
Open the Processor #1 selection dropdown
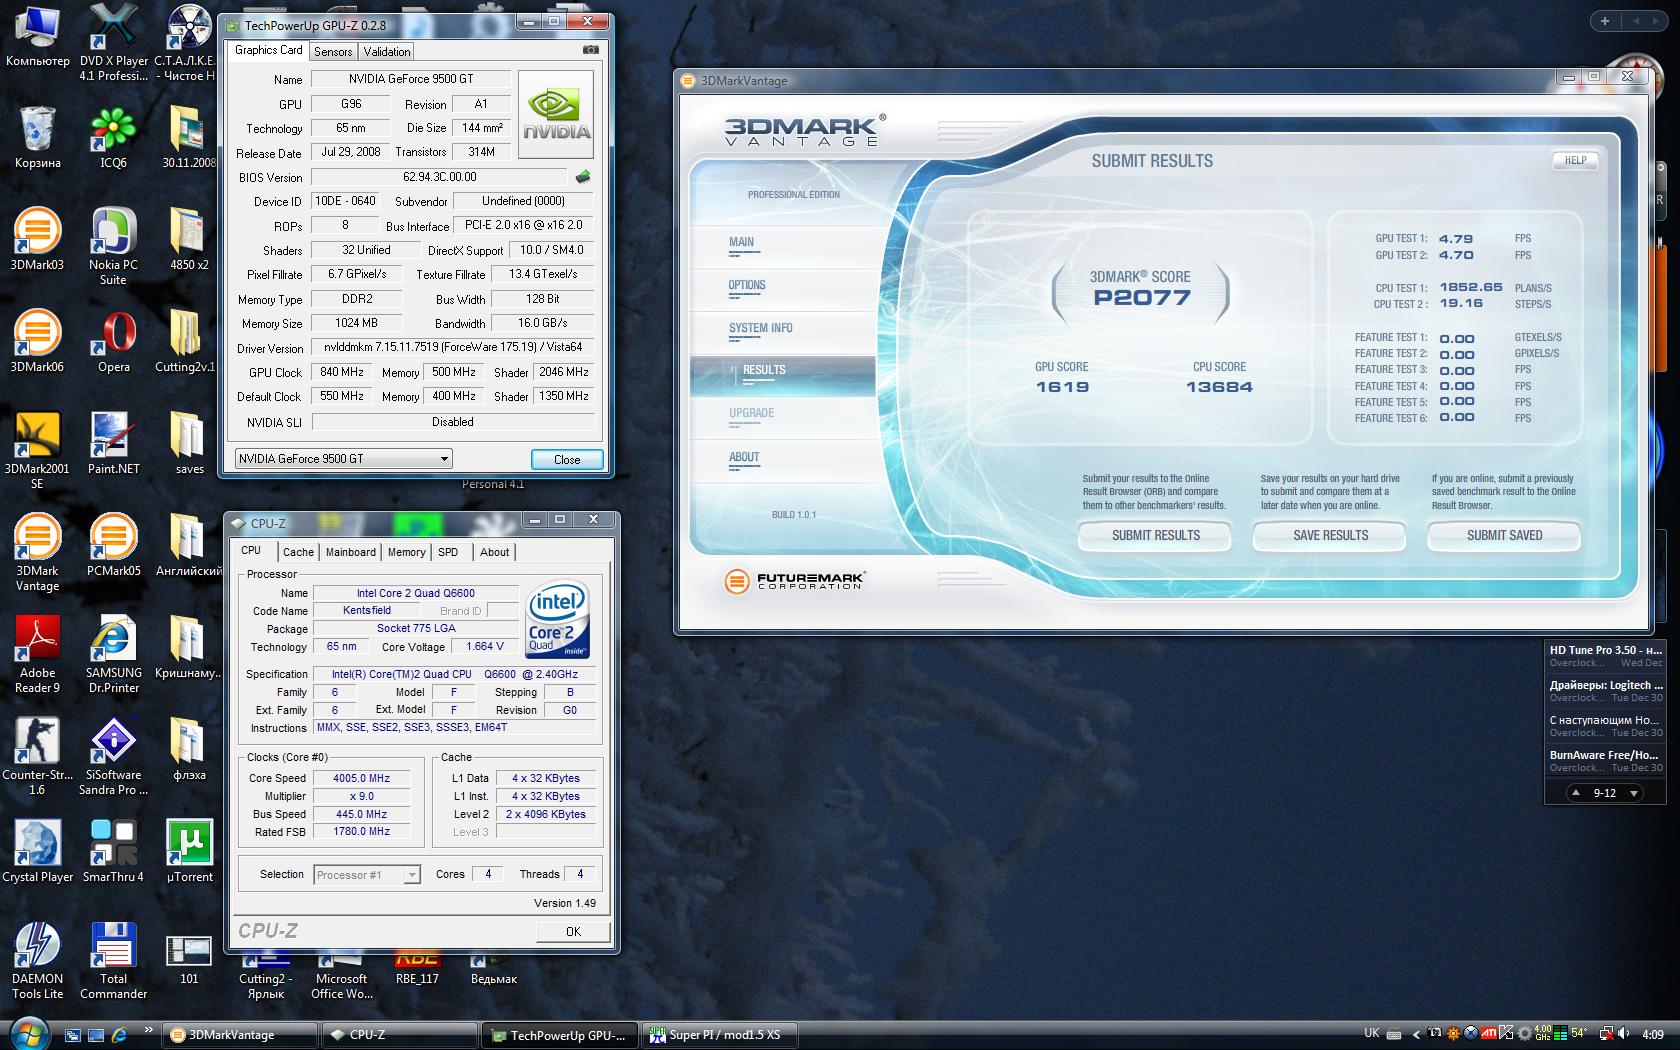366,875
